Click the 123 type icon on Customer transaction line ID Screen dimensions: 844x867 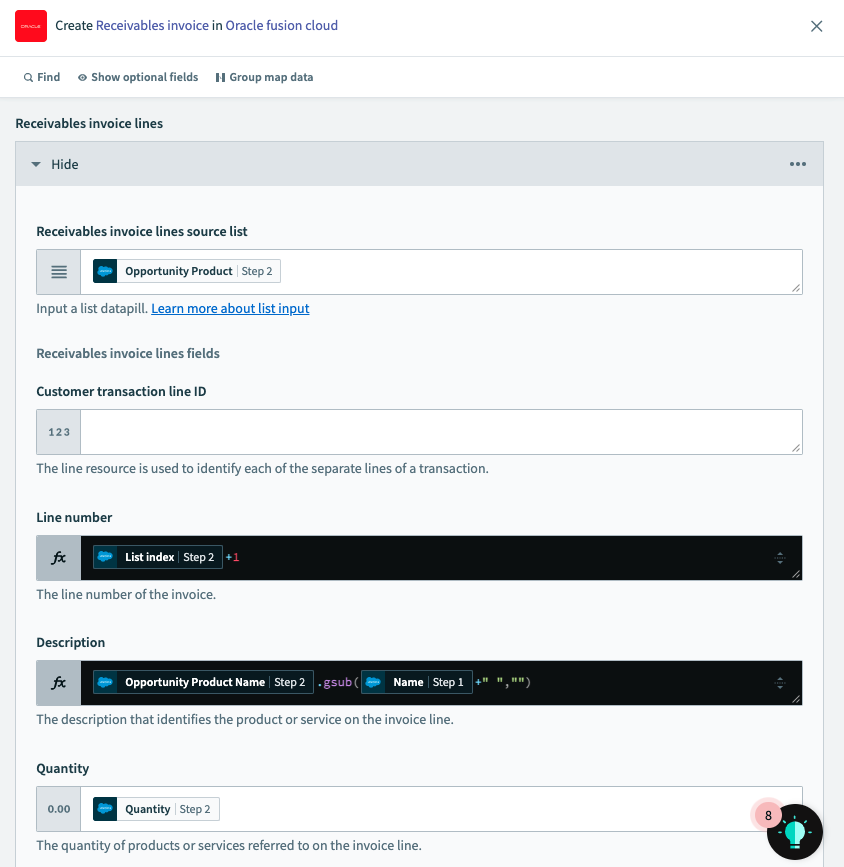[x=57, y=432]
